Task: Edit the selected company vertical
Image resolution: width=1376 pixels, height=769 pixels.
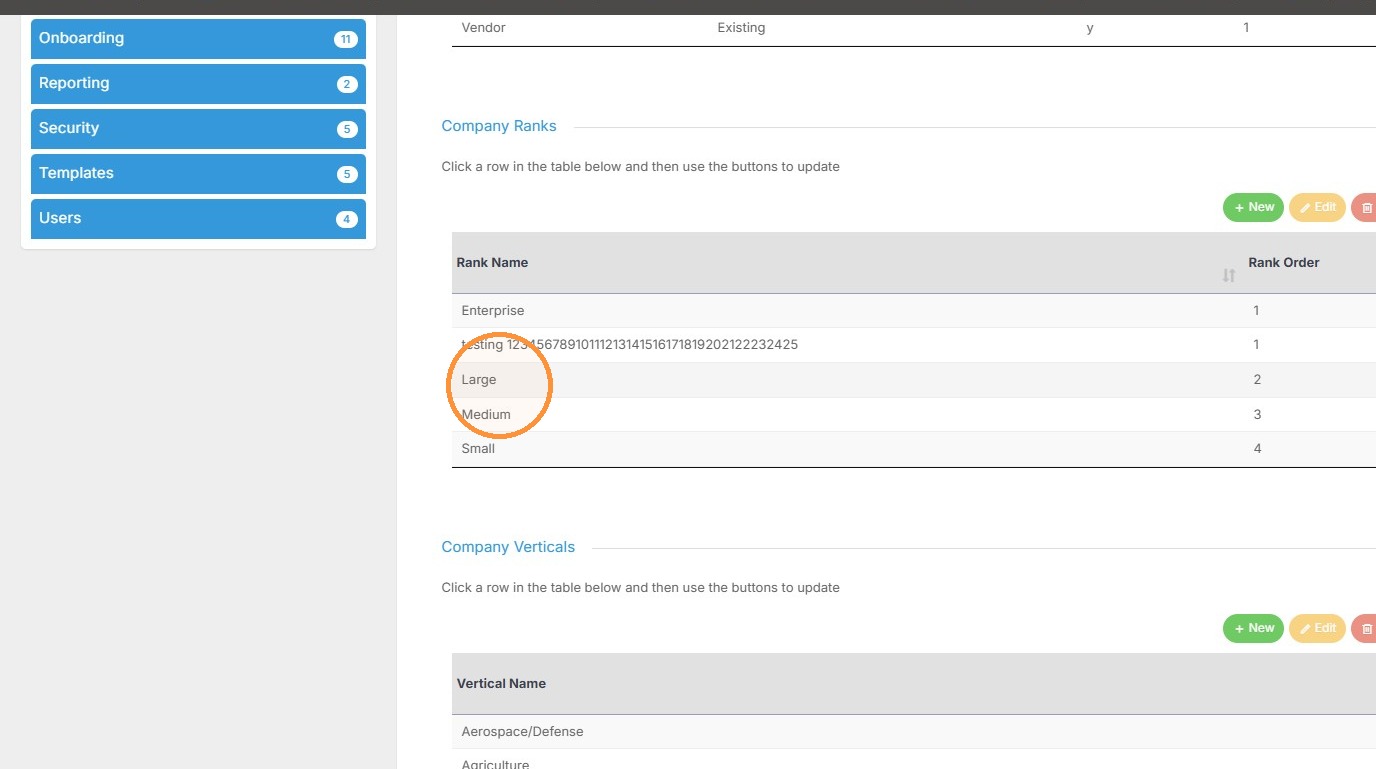Action: [1317, 628]
